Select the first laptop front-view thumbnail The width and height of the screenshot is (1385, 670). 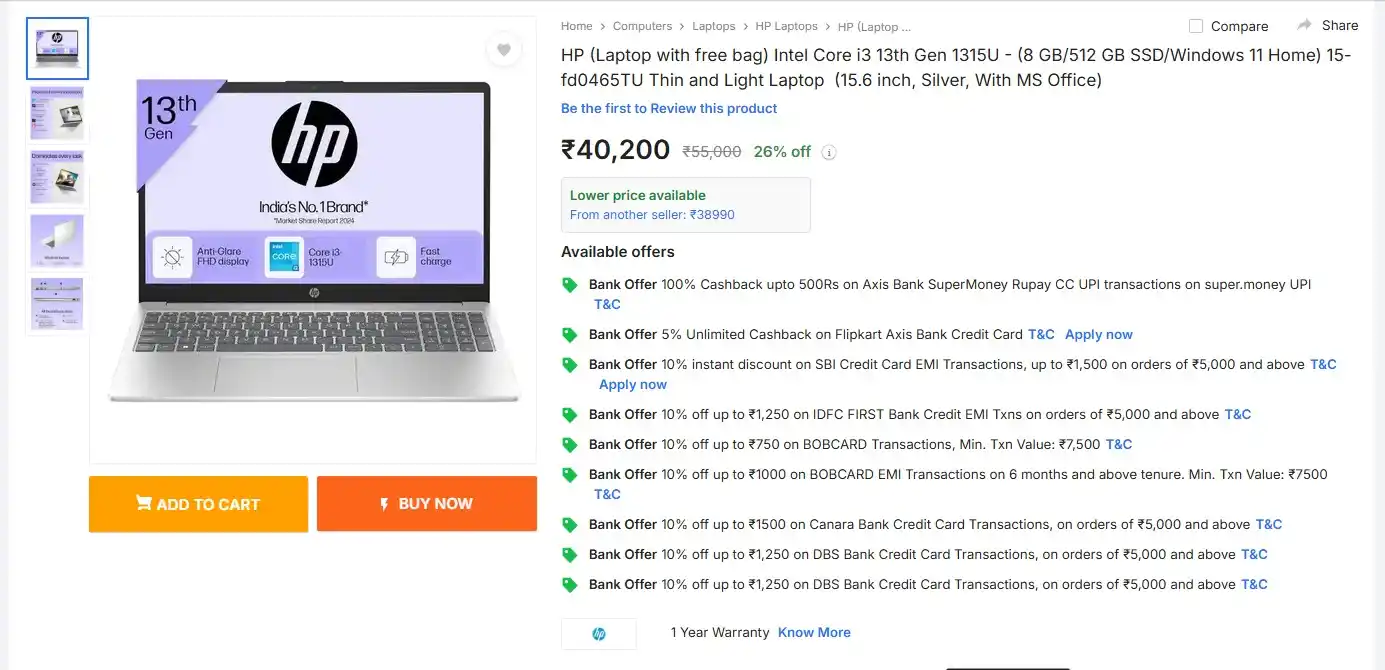[x=57, y=48]
